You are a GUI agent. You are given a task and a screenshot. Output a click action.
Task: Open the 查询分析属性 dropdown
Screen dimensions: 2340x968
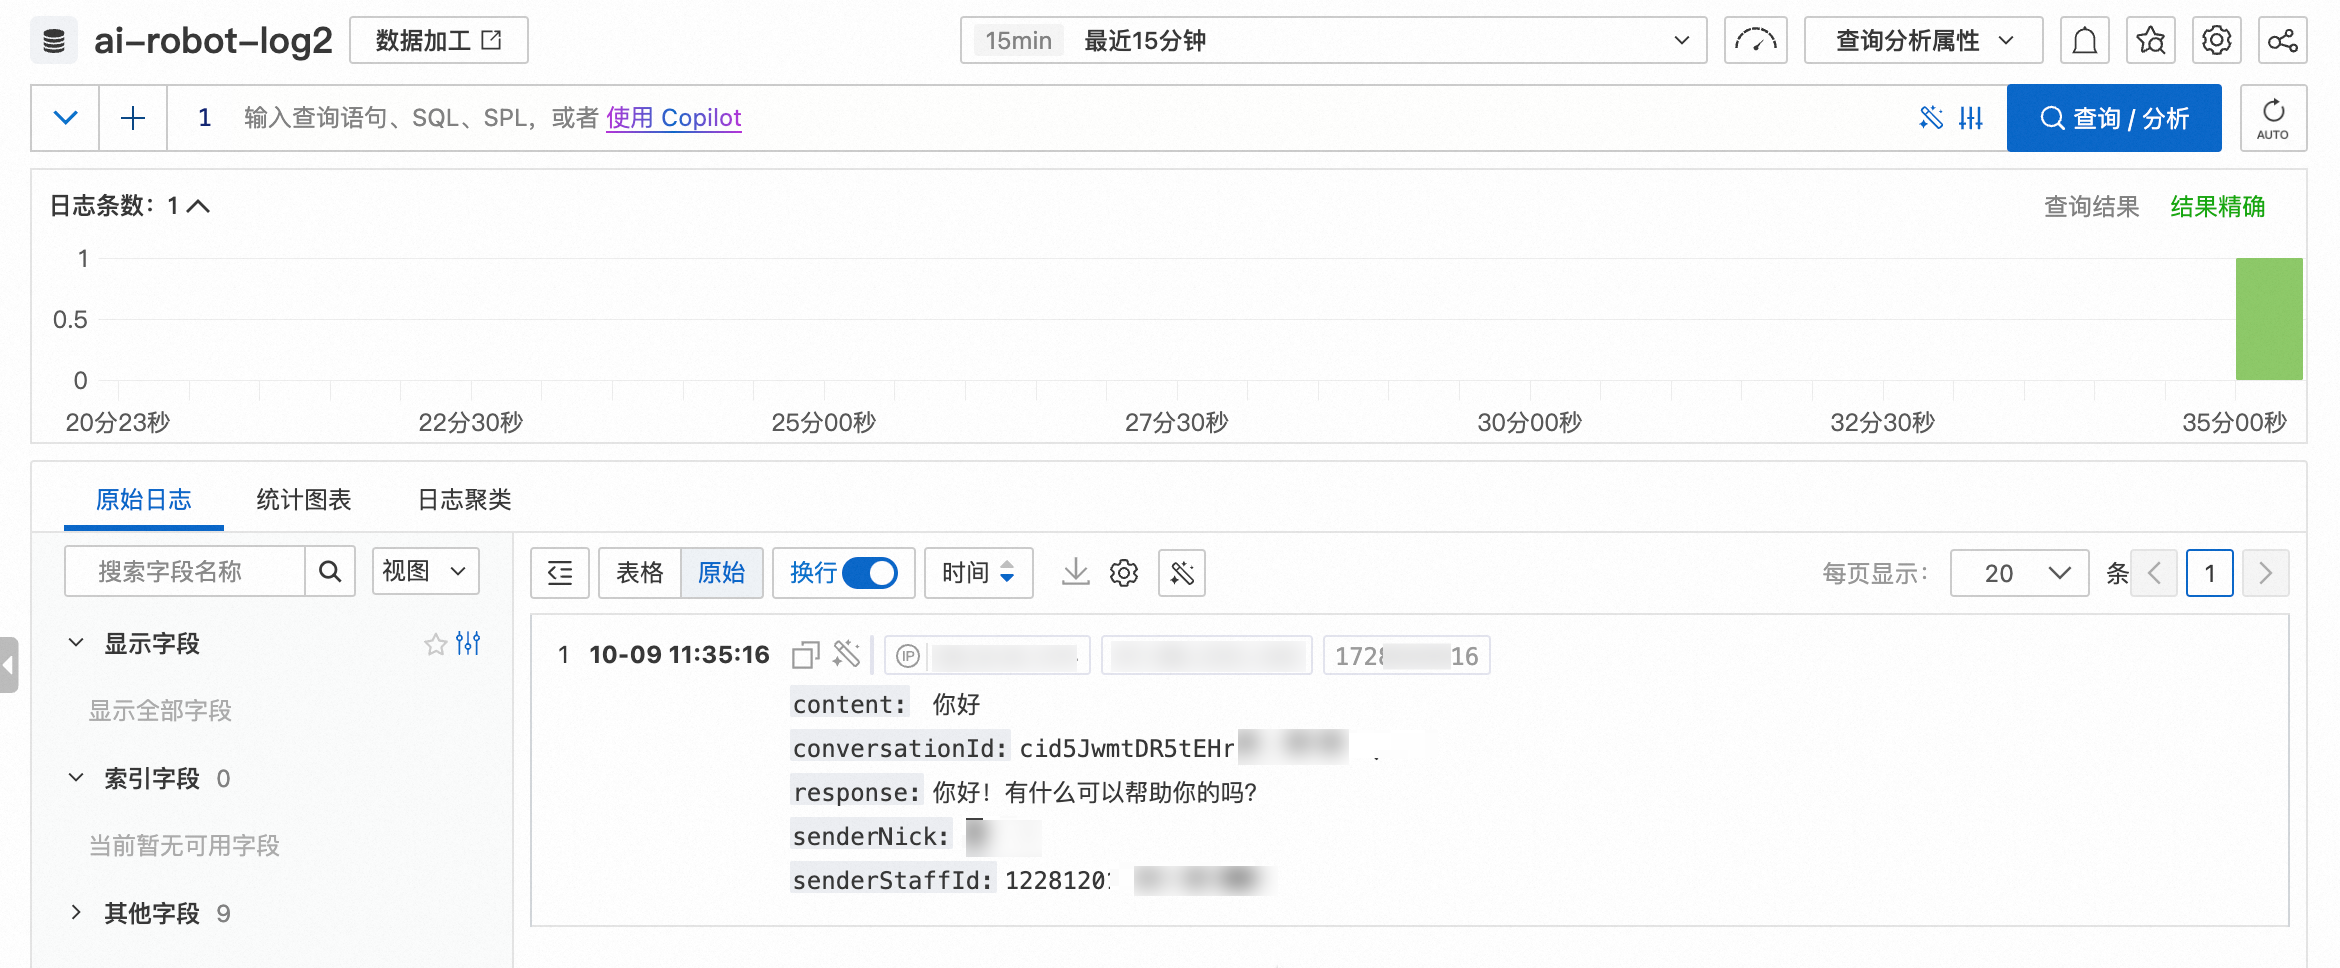coord(1923,40)
